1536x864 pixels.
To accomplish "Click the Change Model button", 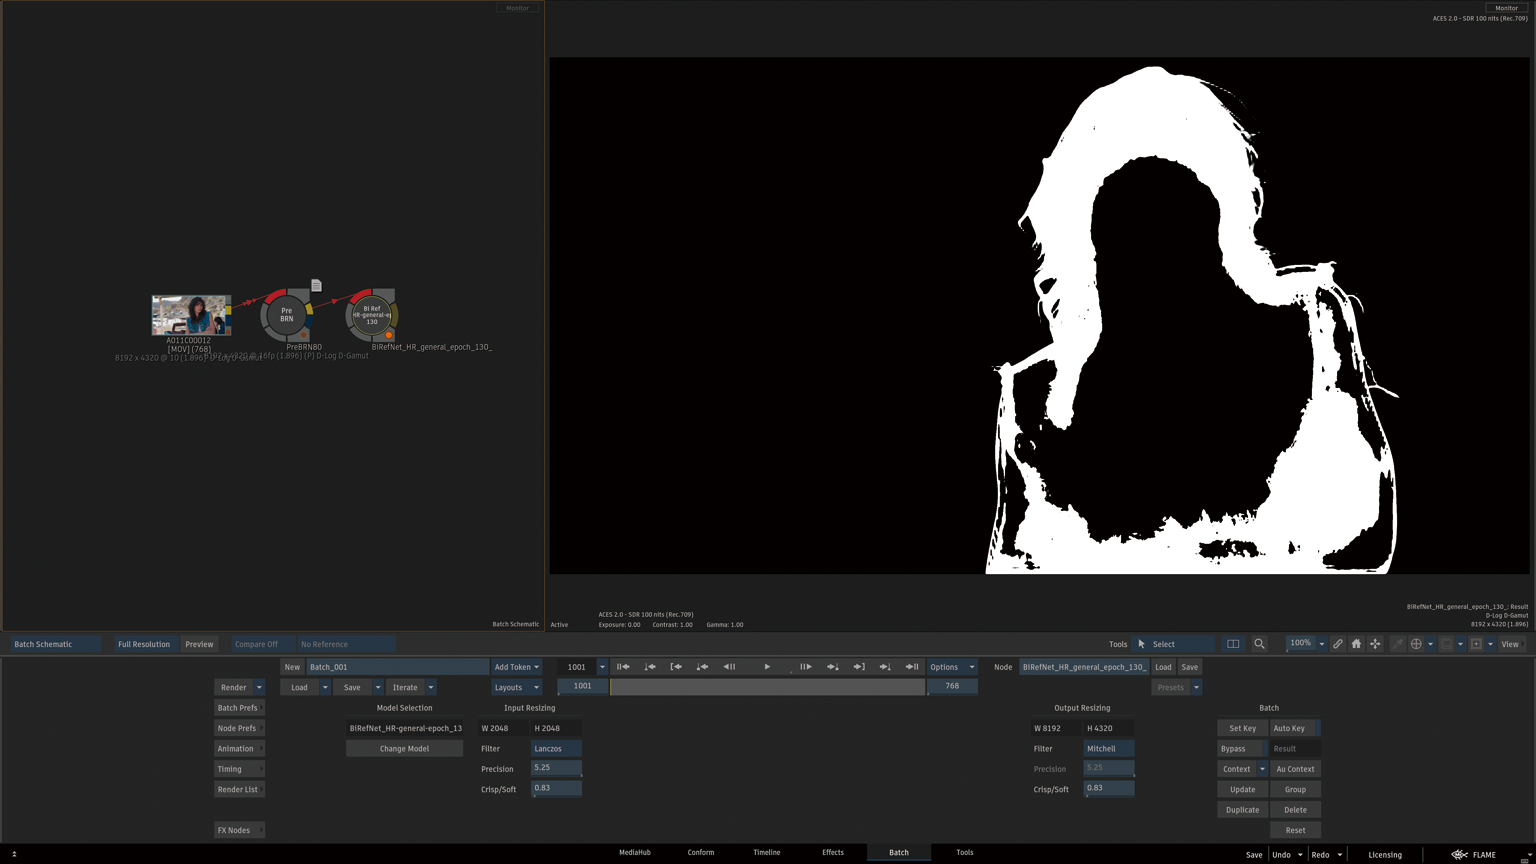I will [404, 749].
